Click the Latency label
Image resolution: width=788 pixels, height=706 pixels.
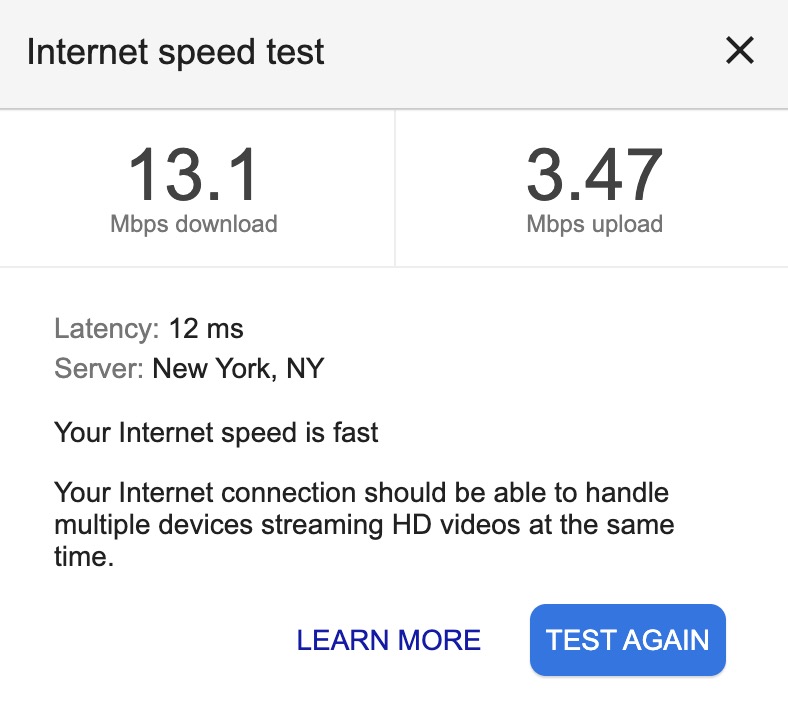coord(106,328)
